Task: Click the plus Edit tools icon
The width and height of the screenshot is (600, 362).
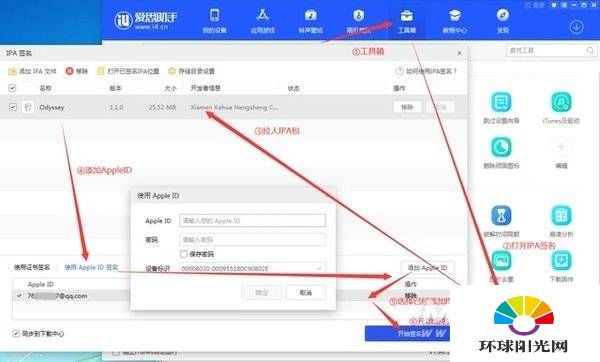Action: (x=561, y=147)
